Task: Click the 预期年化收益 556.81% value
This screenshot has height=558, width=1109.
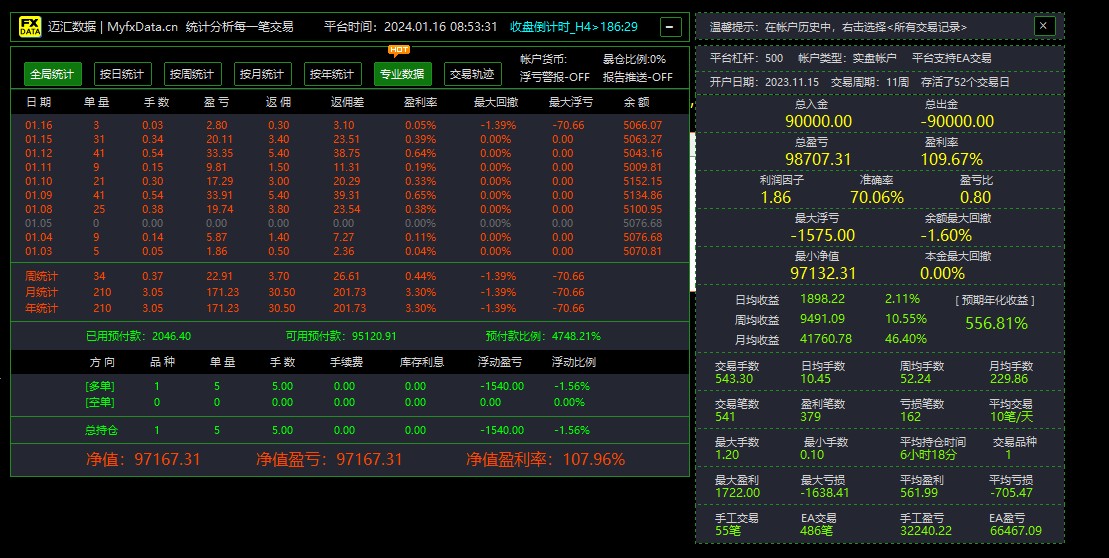Action: pyautogui.click(x=997, y=323)
